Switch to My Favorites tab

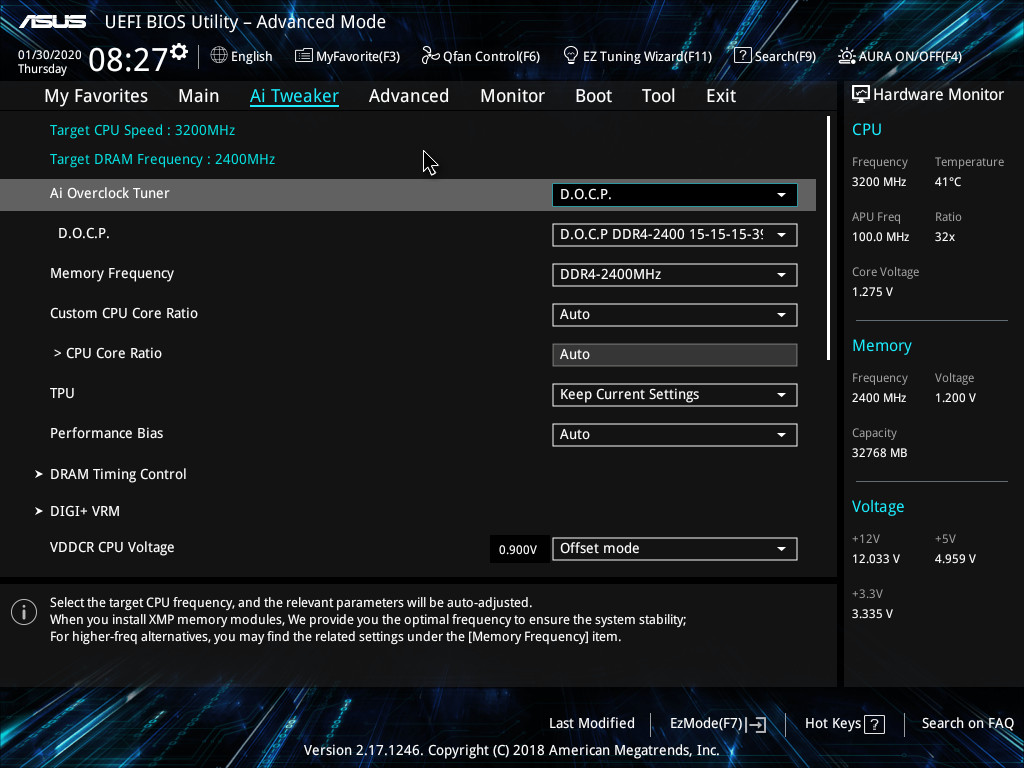tap(96, 96)
